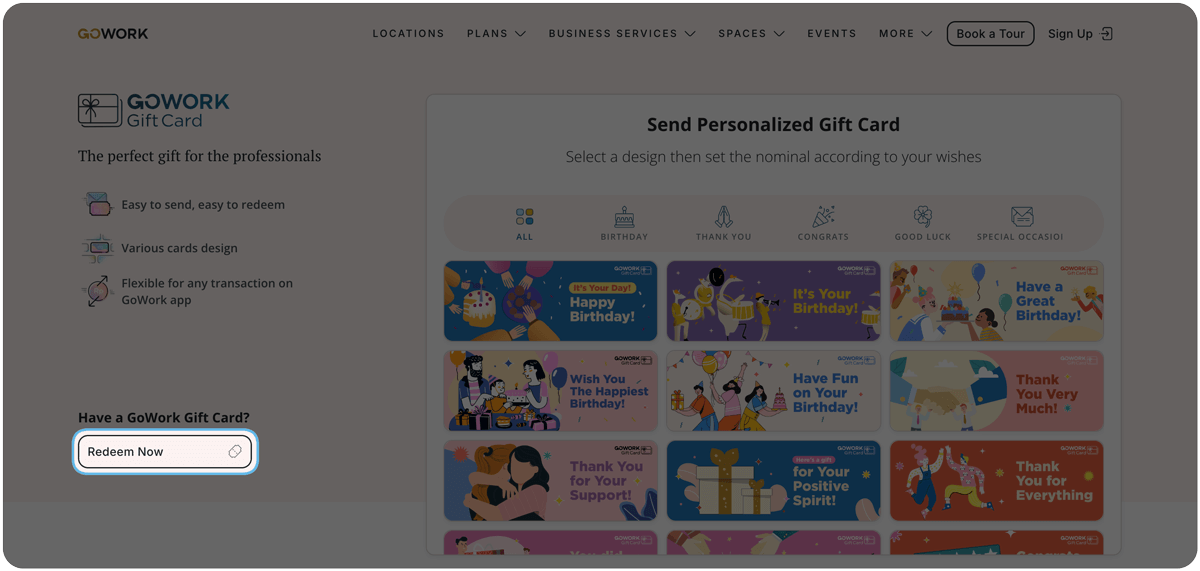
Task: Choose the Thank You Very Much card
Action: coord(997,391)
